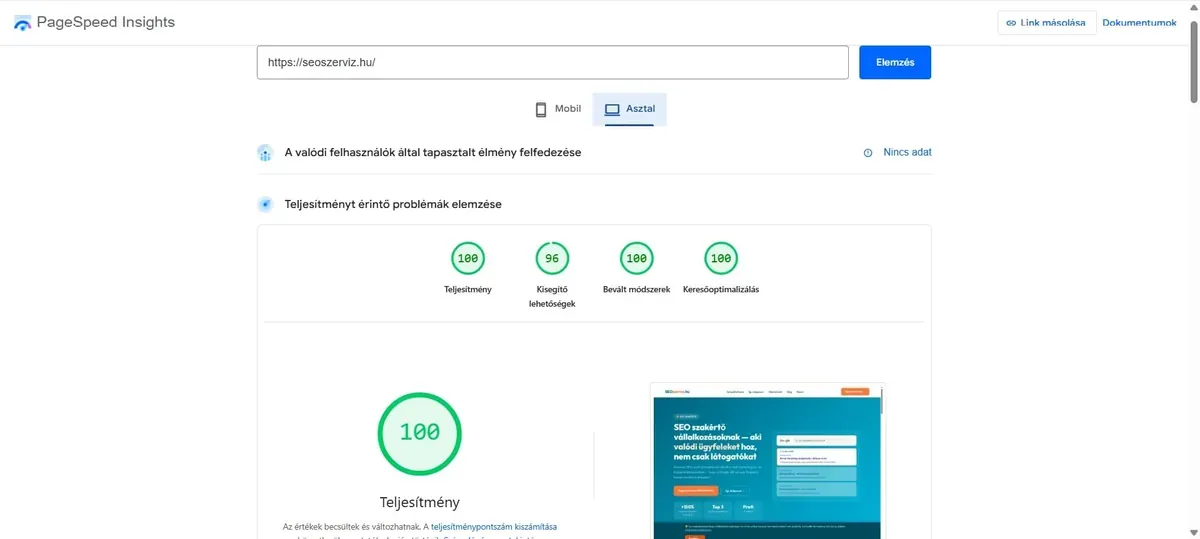Copy link with Link másolása button

pyautogui.click(x=1045, y=23)
